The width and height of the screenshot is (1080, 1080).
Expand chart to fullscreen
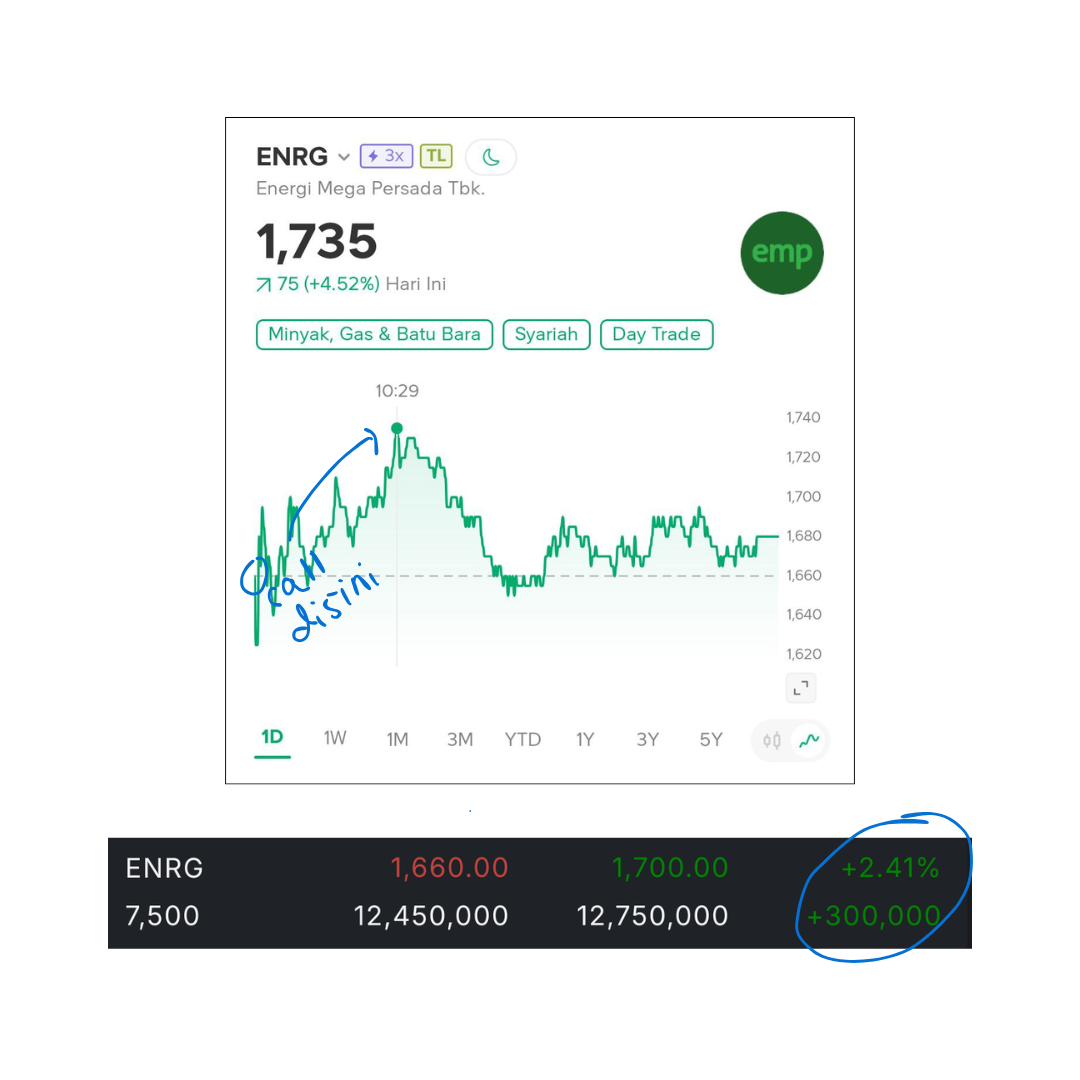(x=801, y=688)
